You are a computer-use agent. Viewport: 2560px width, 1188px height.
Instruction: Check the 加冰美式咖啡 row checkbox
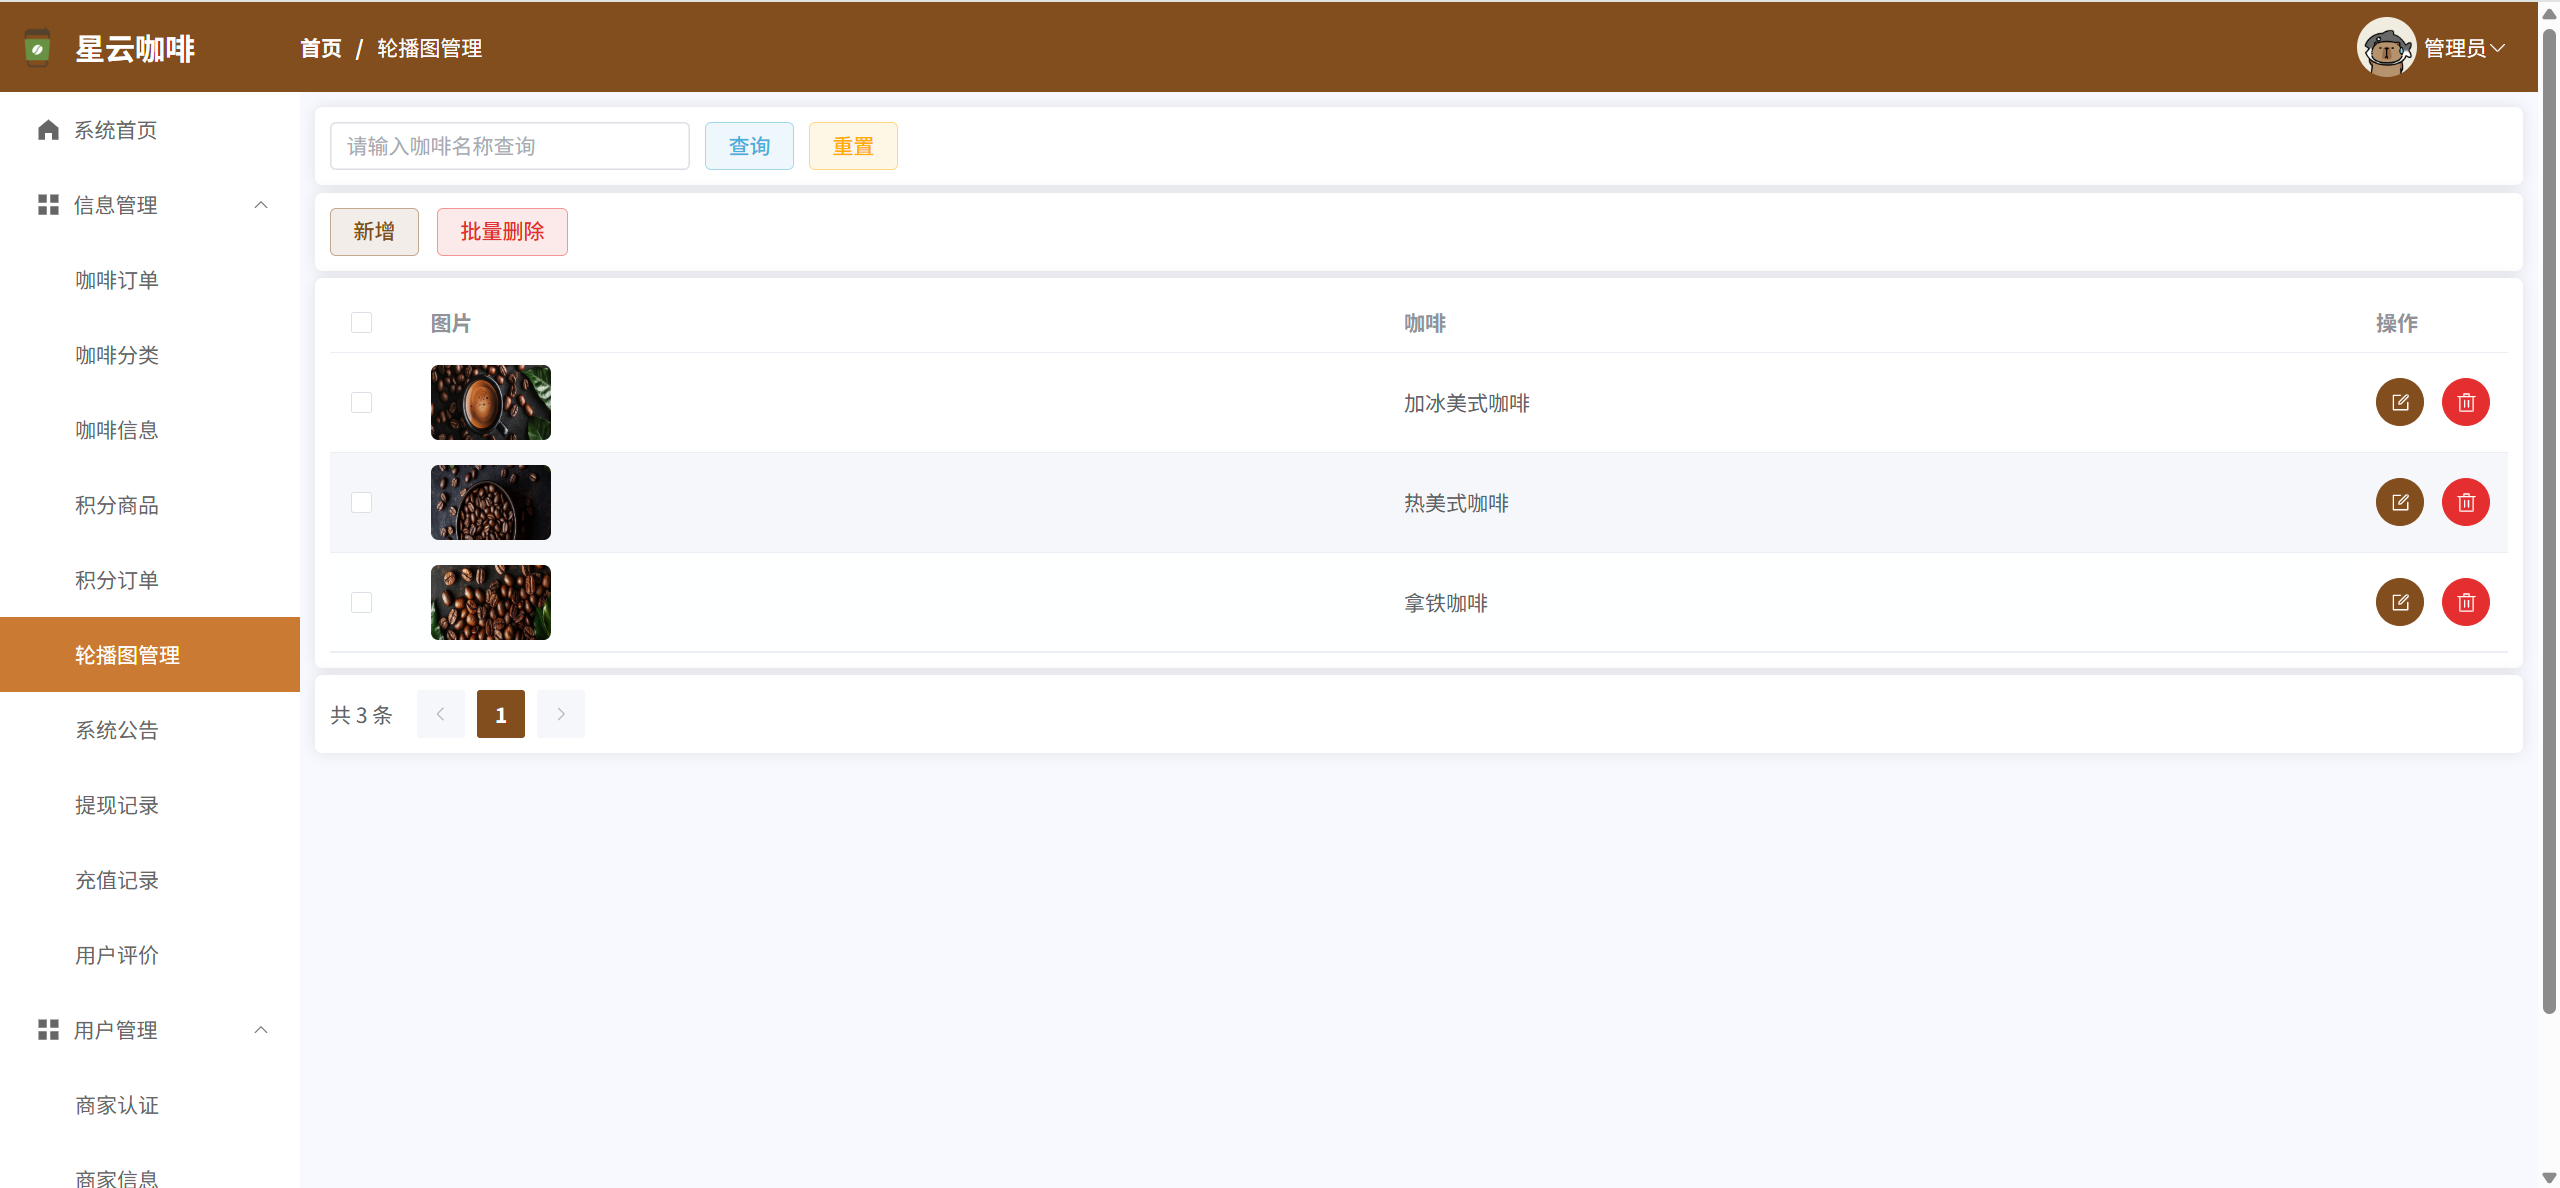pyautogui.click(x=361, y=402)
